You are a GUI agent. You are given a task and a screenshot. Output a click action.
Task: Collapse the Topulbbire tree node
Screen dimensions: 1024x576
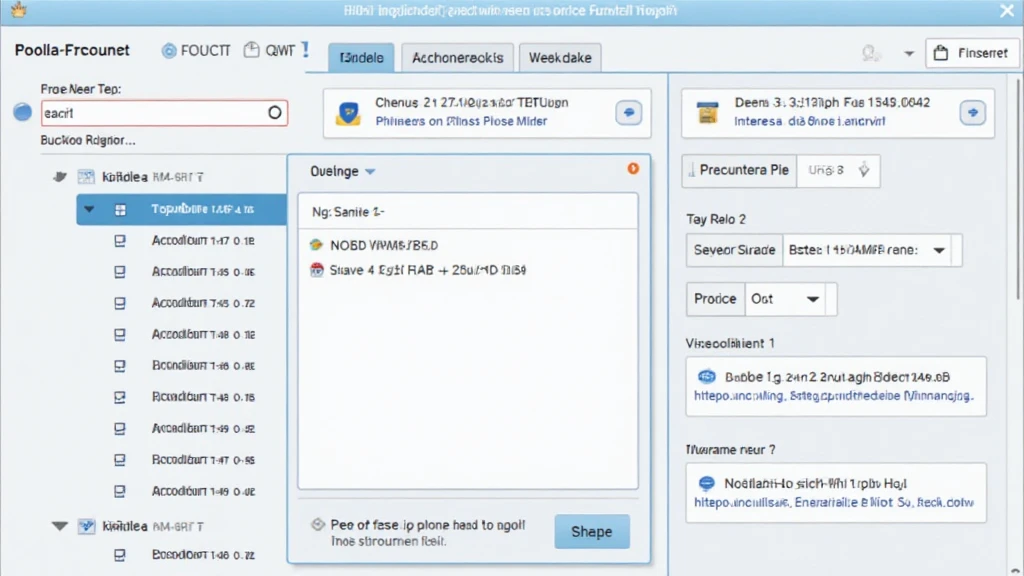pyautogui.click(x=89, y=210)
